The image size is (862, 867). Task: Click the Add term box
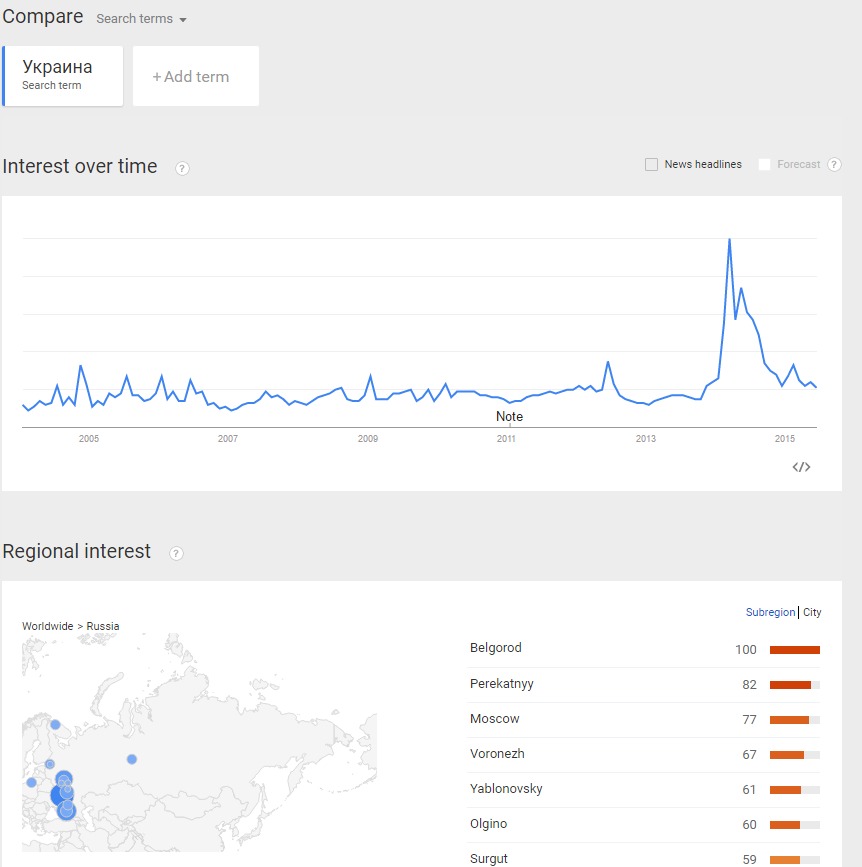[195, 76]
